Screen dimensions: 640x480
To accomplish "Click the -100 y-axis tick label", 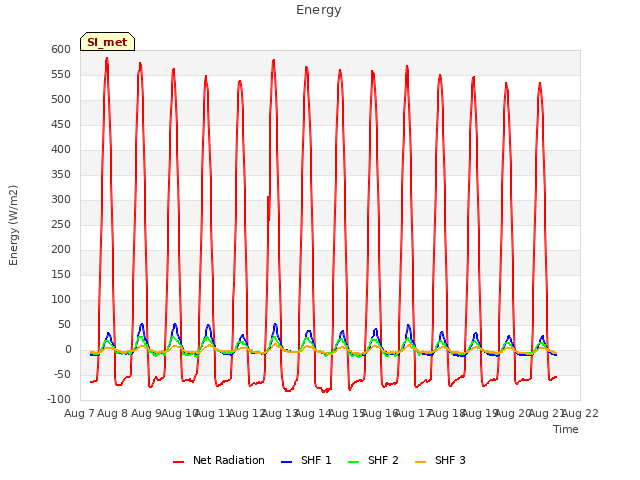I will pos(59,400).
